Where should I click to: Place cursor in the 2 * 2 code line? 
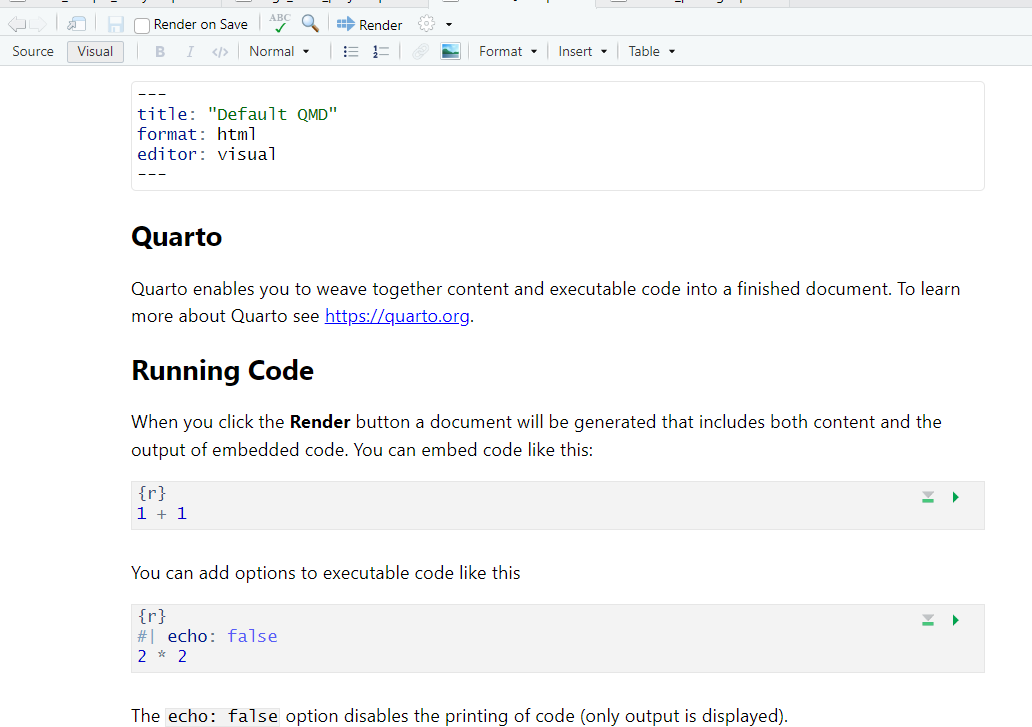click(x=162, y=657)
